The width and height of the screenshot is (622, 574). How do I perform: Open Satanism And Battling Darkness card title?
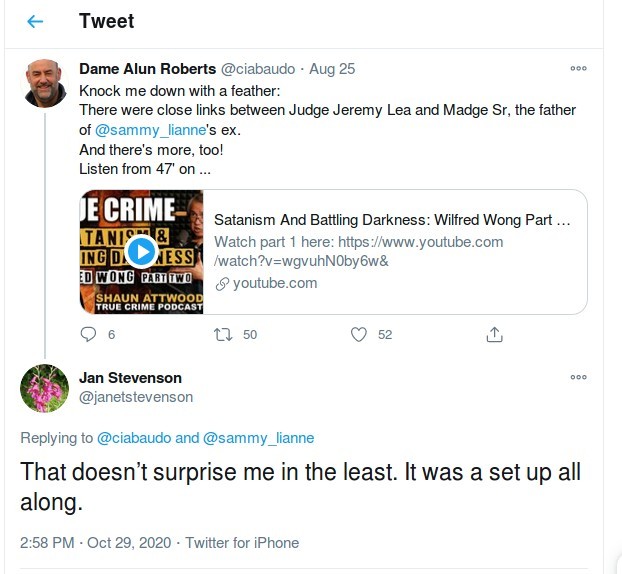point(392,220)
